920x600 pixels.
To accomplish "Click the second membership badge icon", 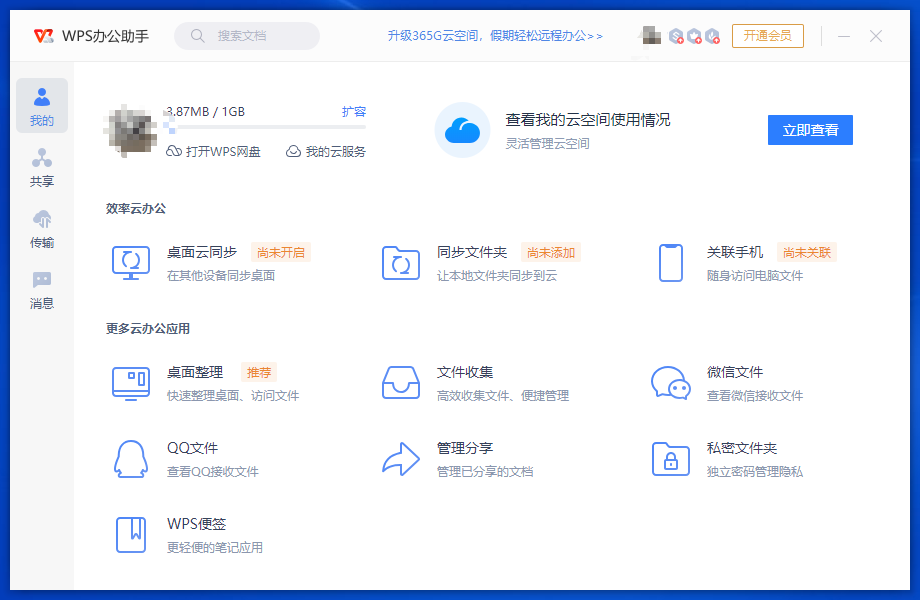I will [x=694, y=36].
